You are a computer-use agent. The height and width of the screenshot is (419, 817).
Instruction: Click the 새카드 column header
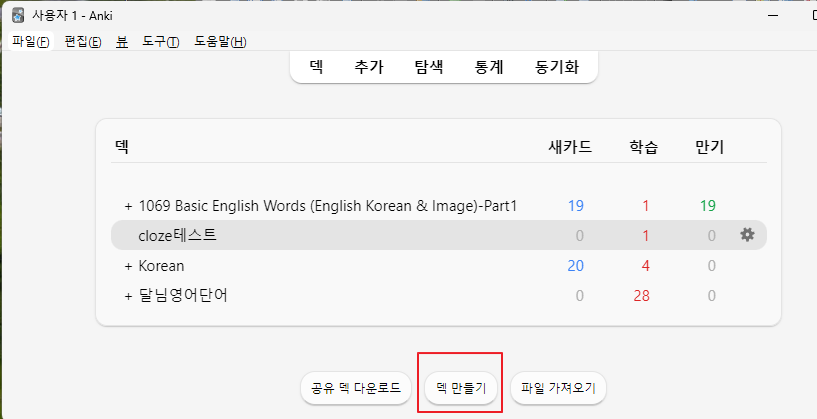[x=570, y=146]
